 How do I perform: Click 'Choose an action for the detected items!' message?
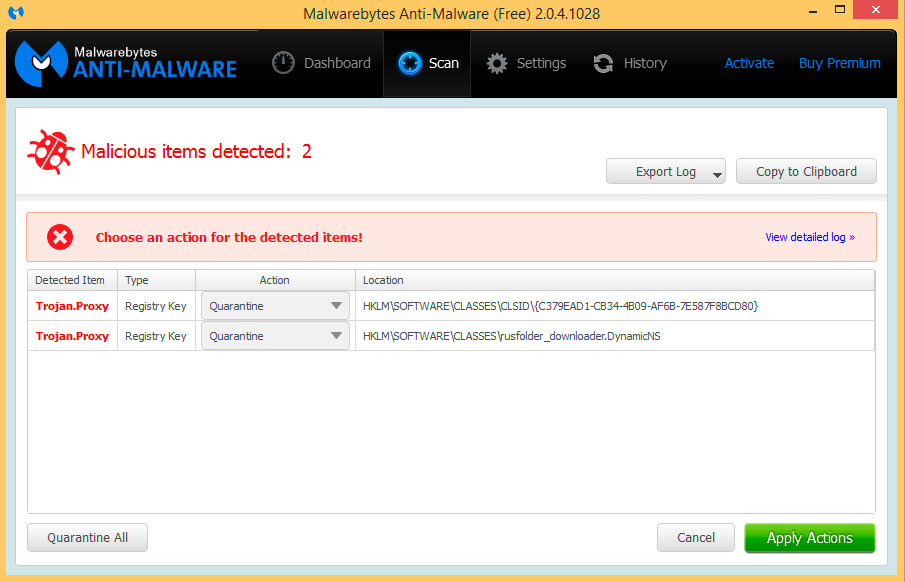229,237
